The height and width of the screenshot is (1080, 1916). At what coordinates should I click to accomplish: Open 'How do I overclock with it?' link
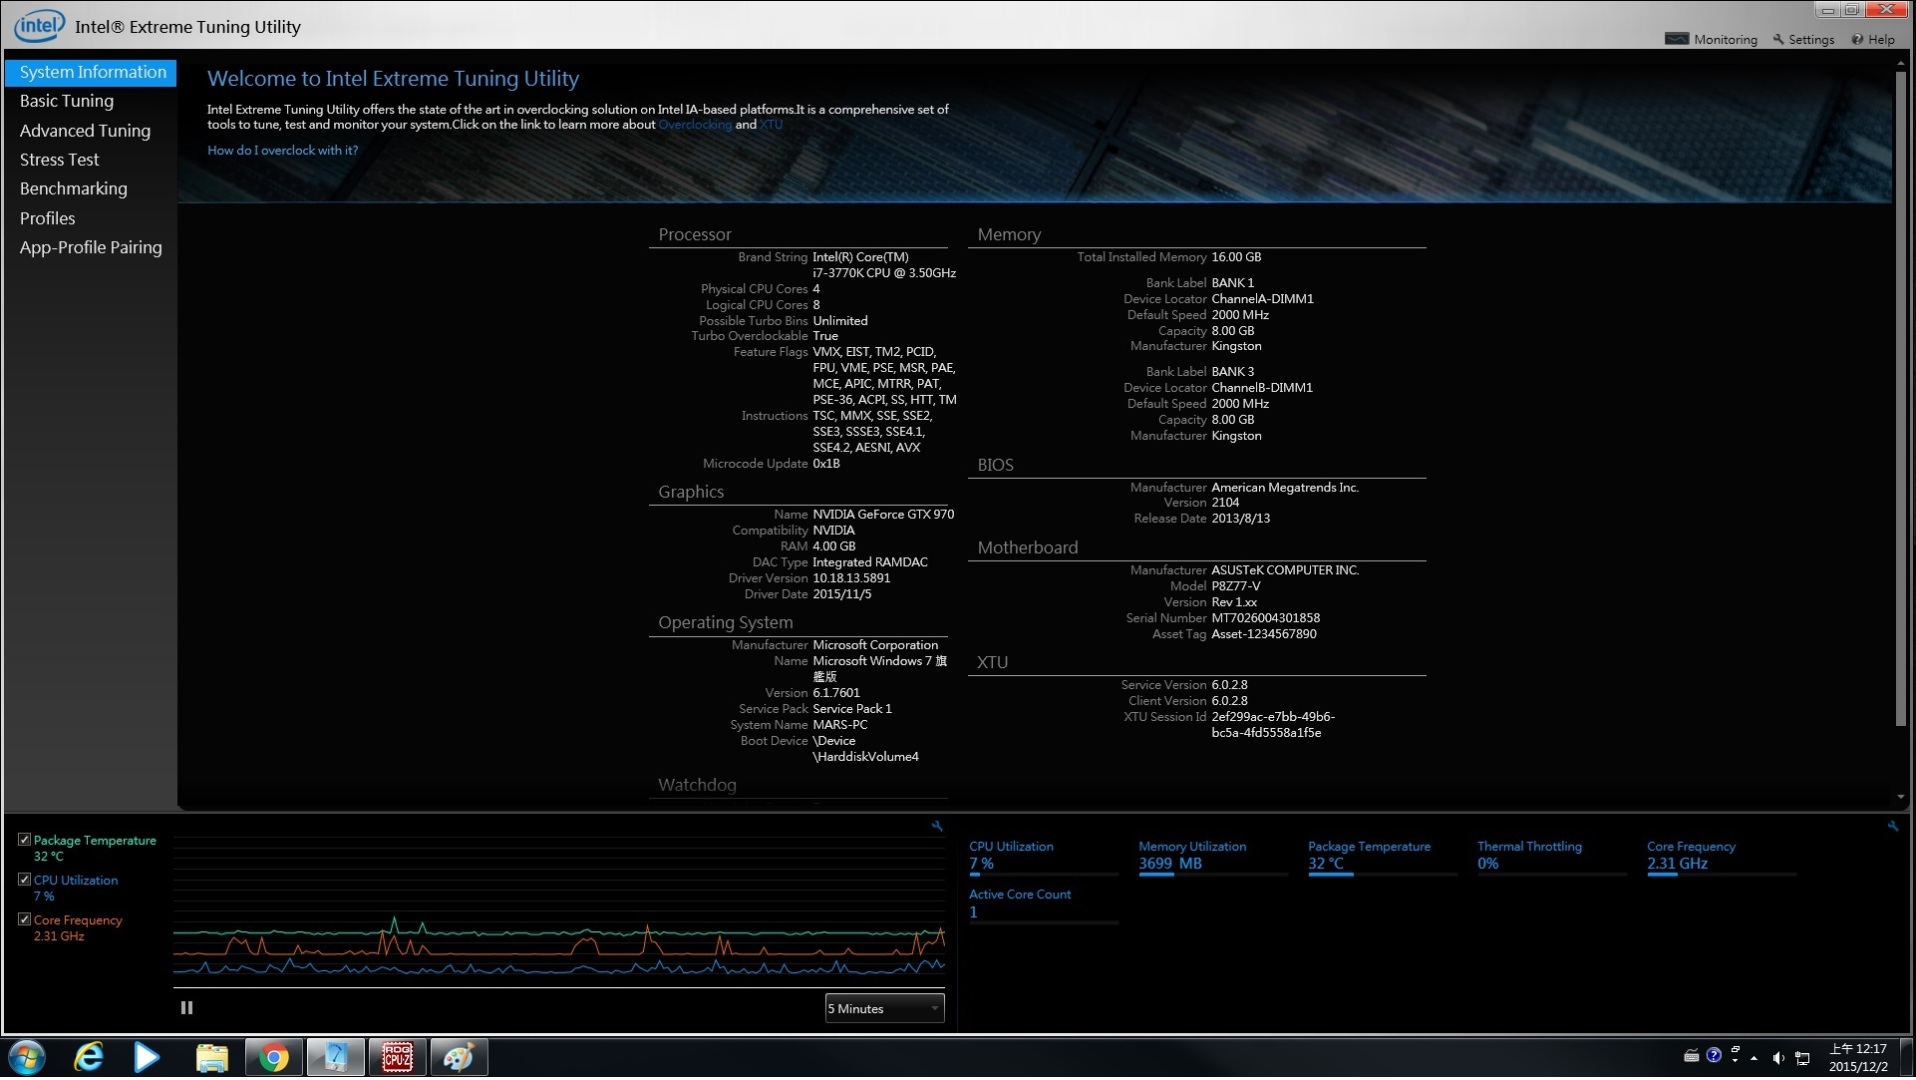[x=282, y=150]
